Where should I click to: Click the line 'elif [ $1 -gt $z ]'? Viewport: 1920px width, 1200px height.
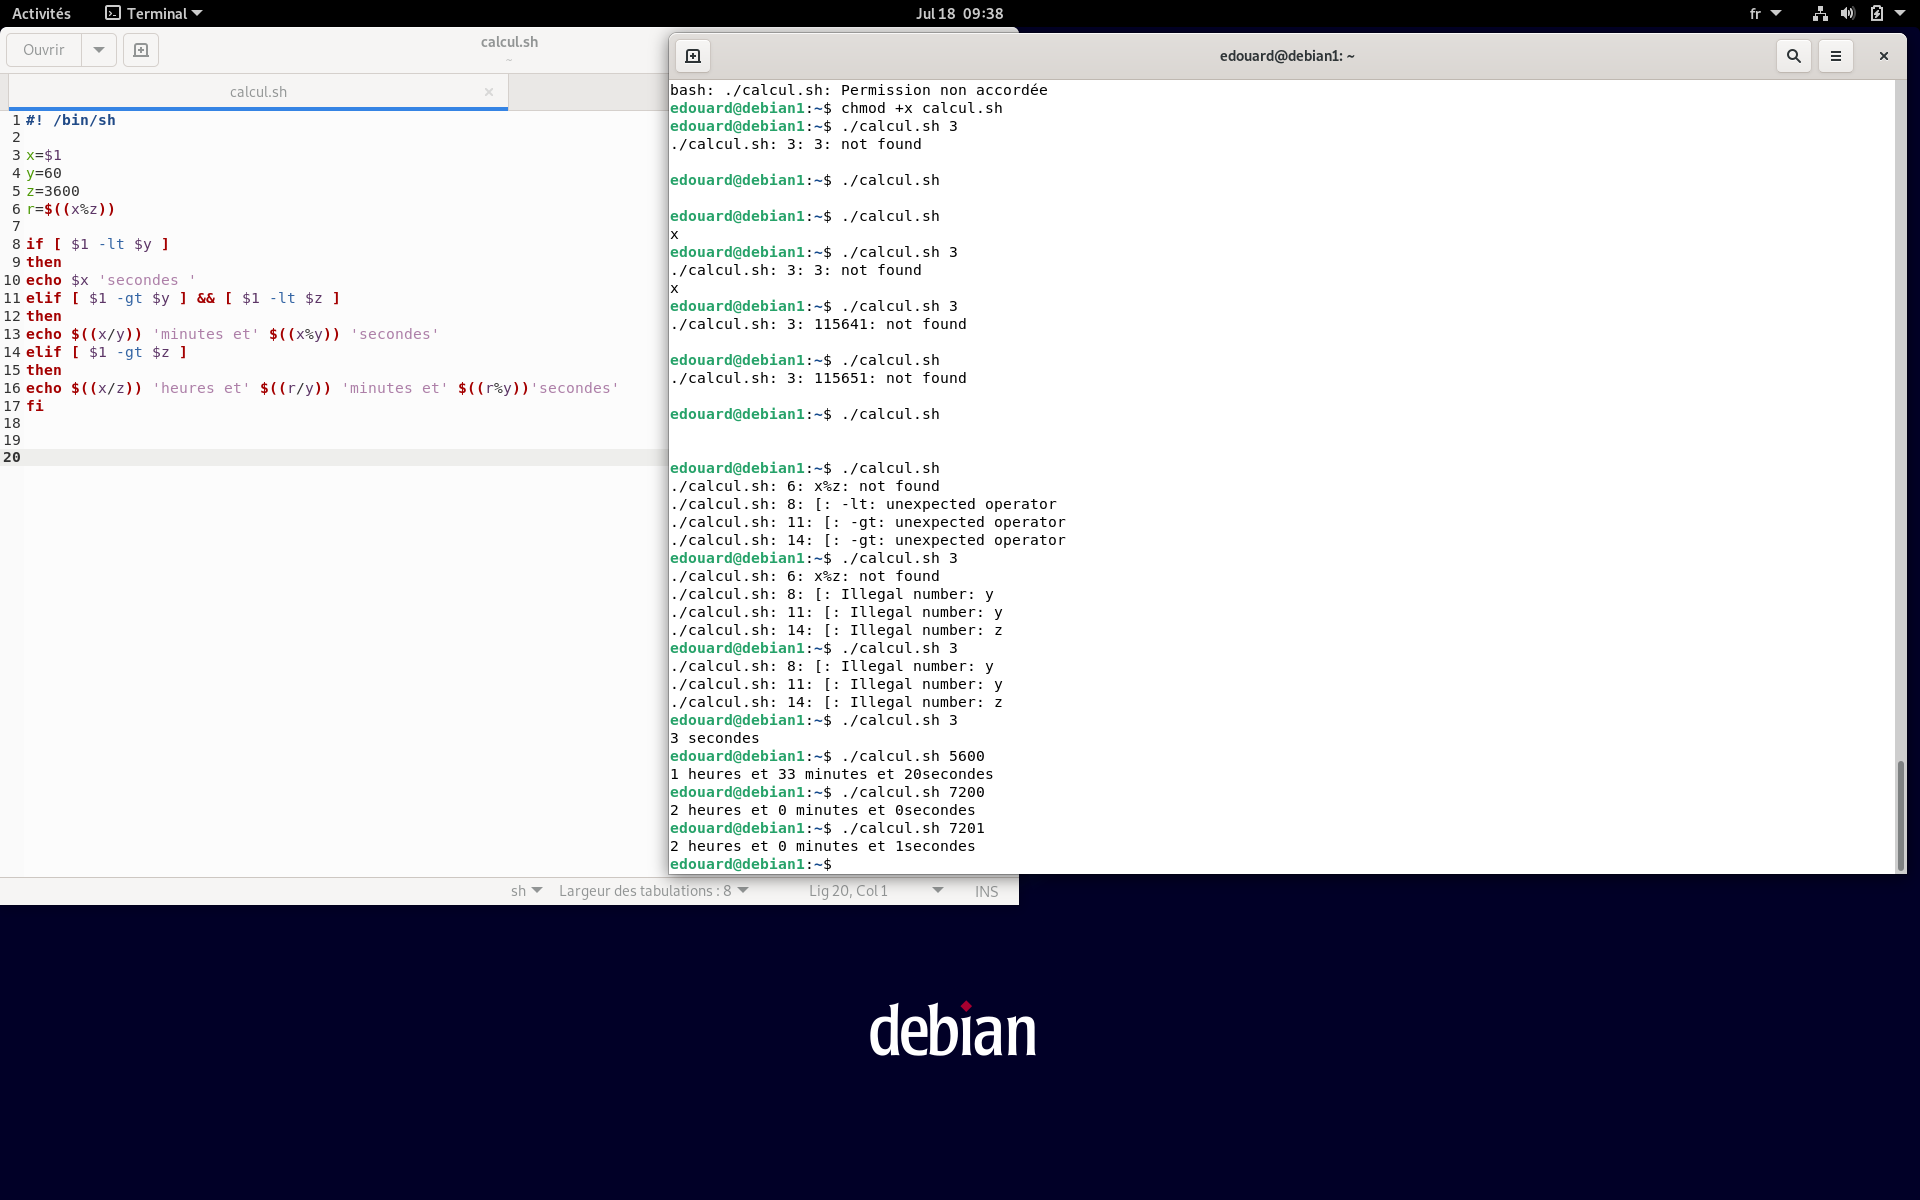coord(107,352)
